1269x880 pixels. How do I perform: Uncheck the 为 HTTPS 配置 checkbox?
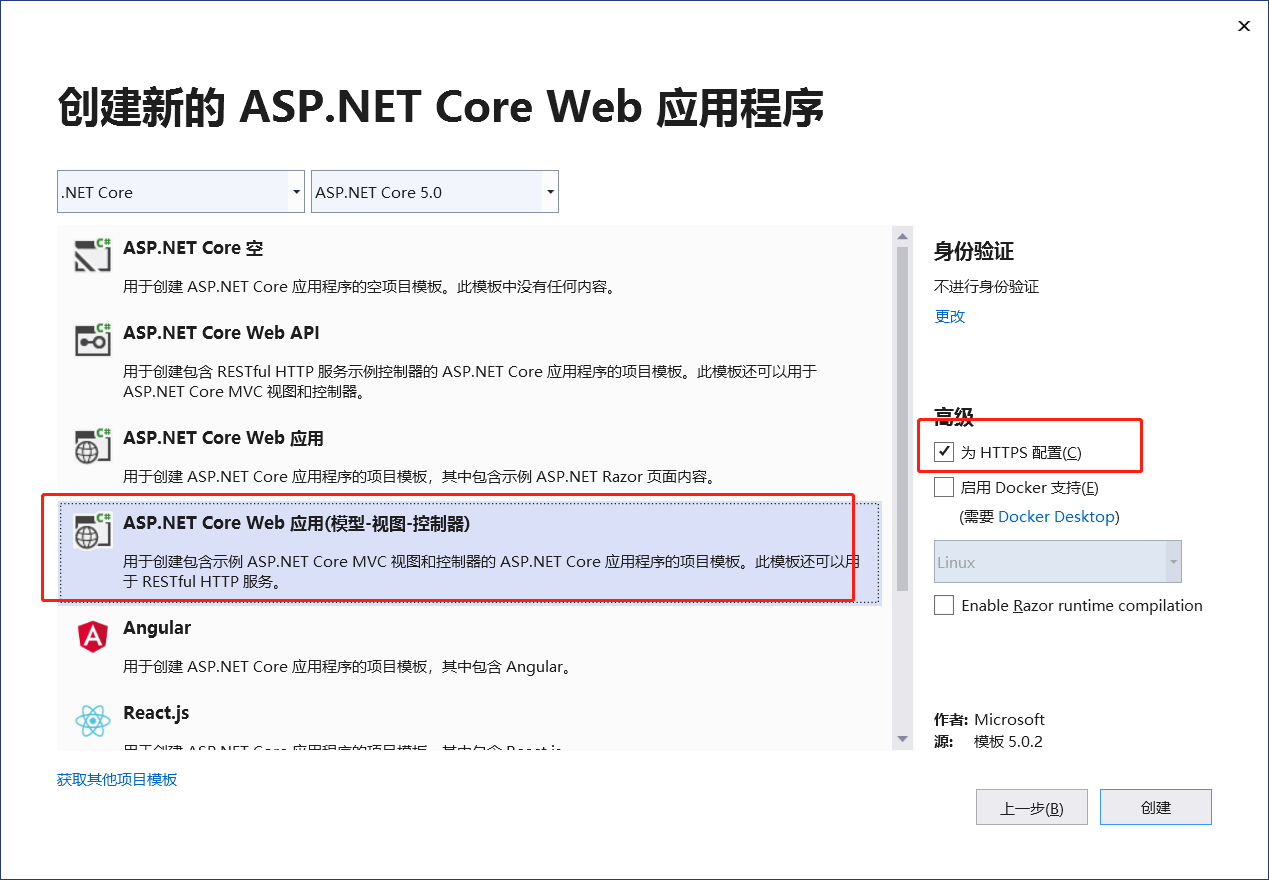[x=944, y=452]
